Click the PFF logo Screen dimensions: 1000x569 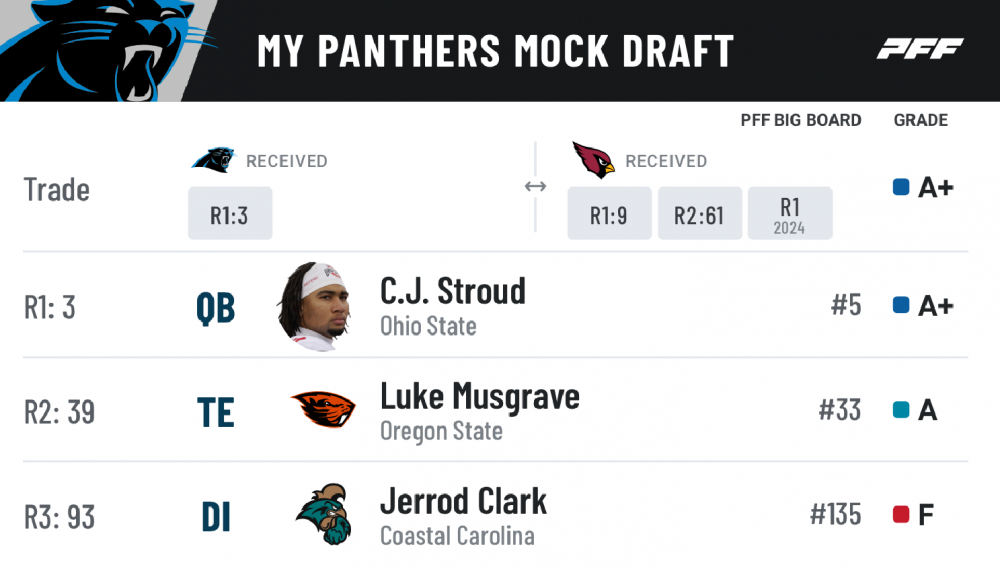pos(919,49)
